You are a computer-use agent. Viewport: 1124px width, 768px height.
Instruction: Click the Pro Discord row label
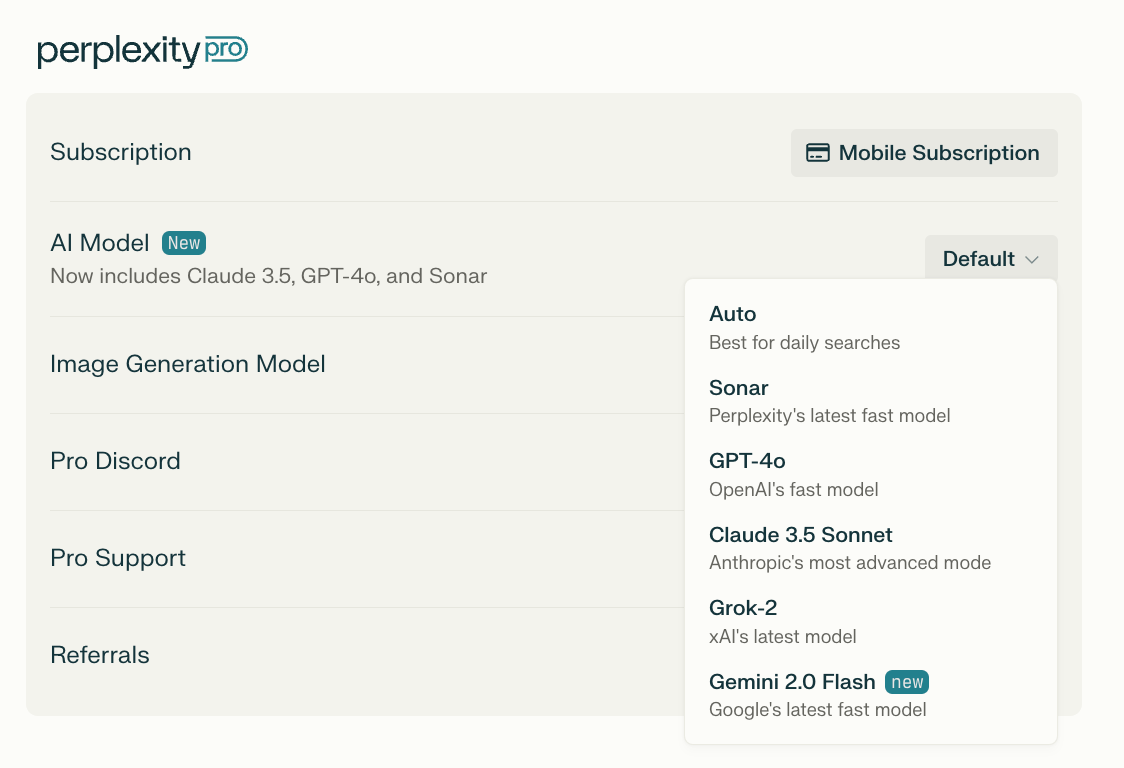pyautogui.click(x=115, y=461)
